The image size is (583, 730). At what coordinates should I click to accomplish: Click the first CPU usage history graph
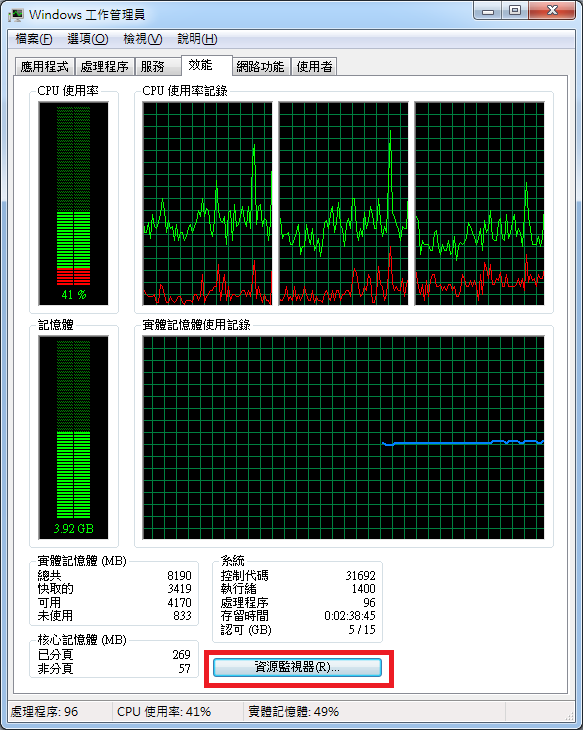click(x=207, y=203)
